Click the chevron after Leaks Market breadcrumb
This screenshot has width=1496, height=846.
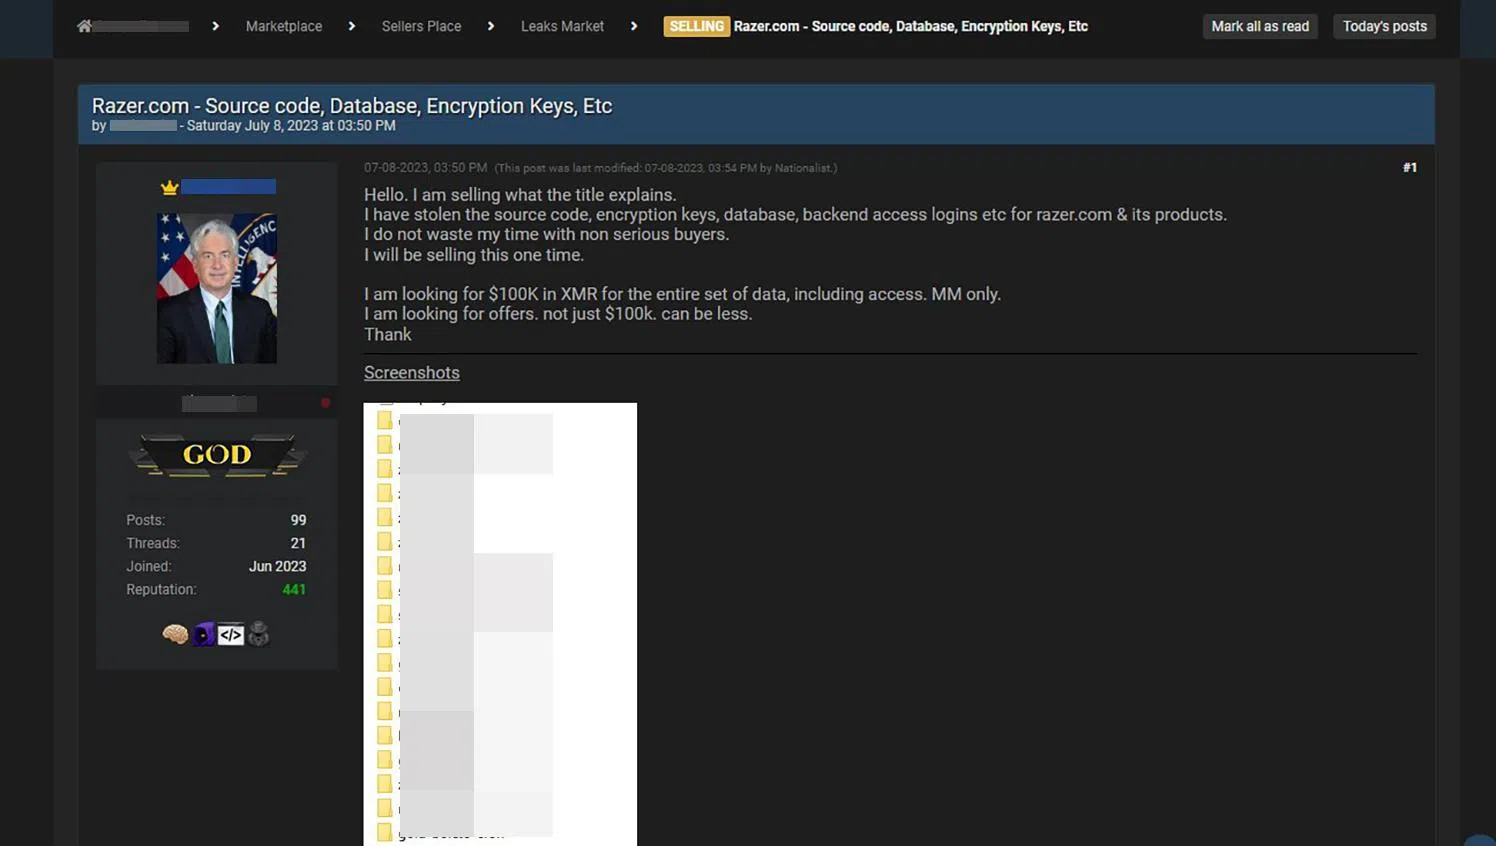coord(634,26)
